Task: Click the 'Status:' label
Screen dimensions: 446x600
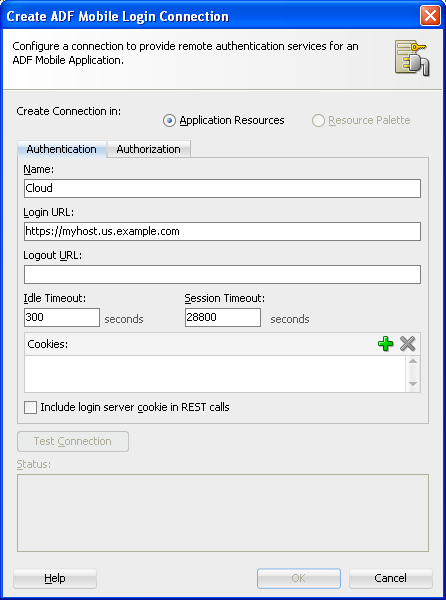Action: coord(34,464)
